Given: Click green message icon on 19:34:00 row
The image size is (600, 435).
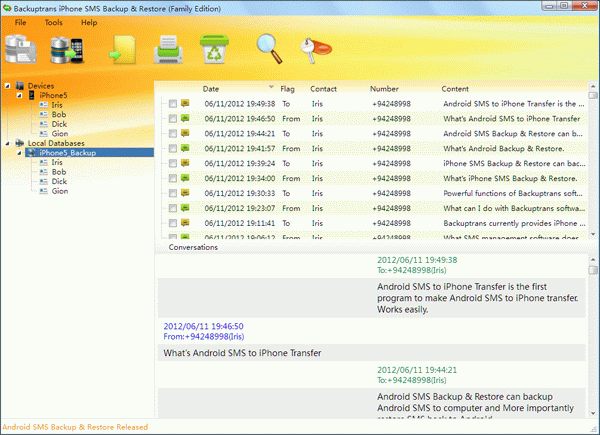Looking at the screenshot, I should 185,178.
